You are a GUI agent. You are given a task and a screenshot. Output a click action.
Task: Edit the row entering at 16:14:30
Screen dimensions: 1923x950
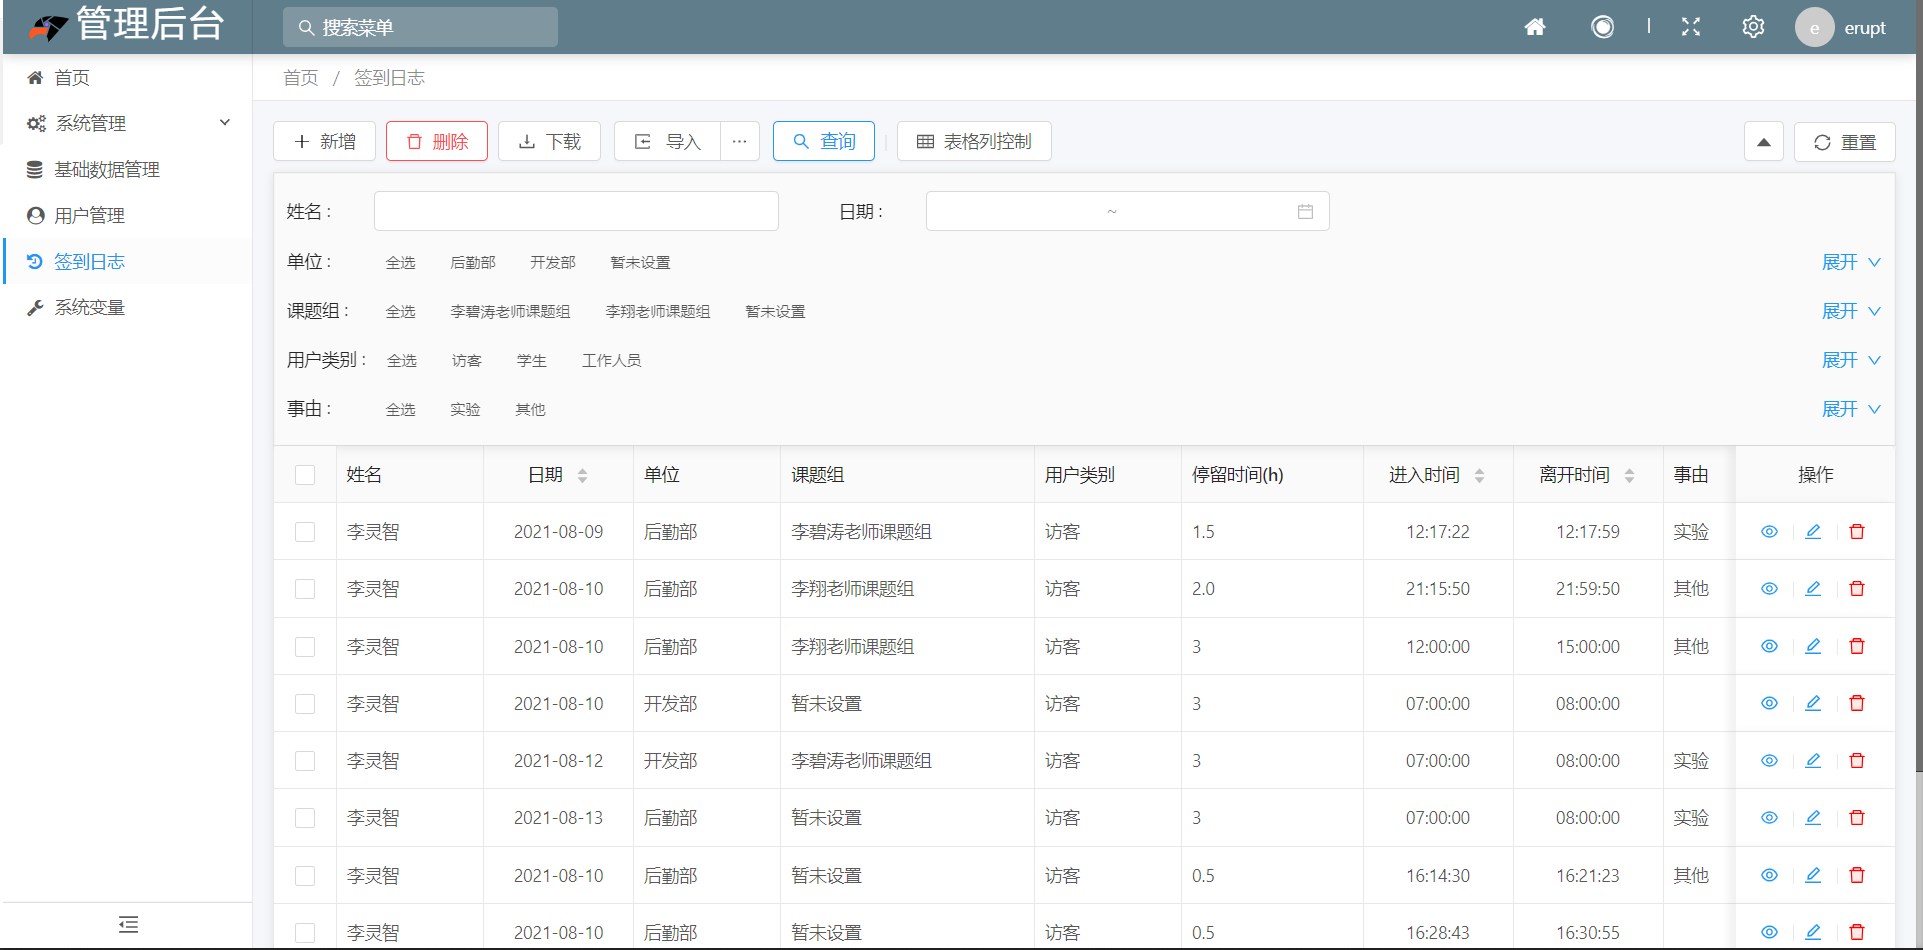(x=1813, y=875)
